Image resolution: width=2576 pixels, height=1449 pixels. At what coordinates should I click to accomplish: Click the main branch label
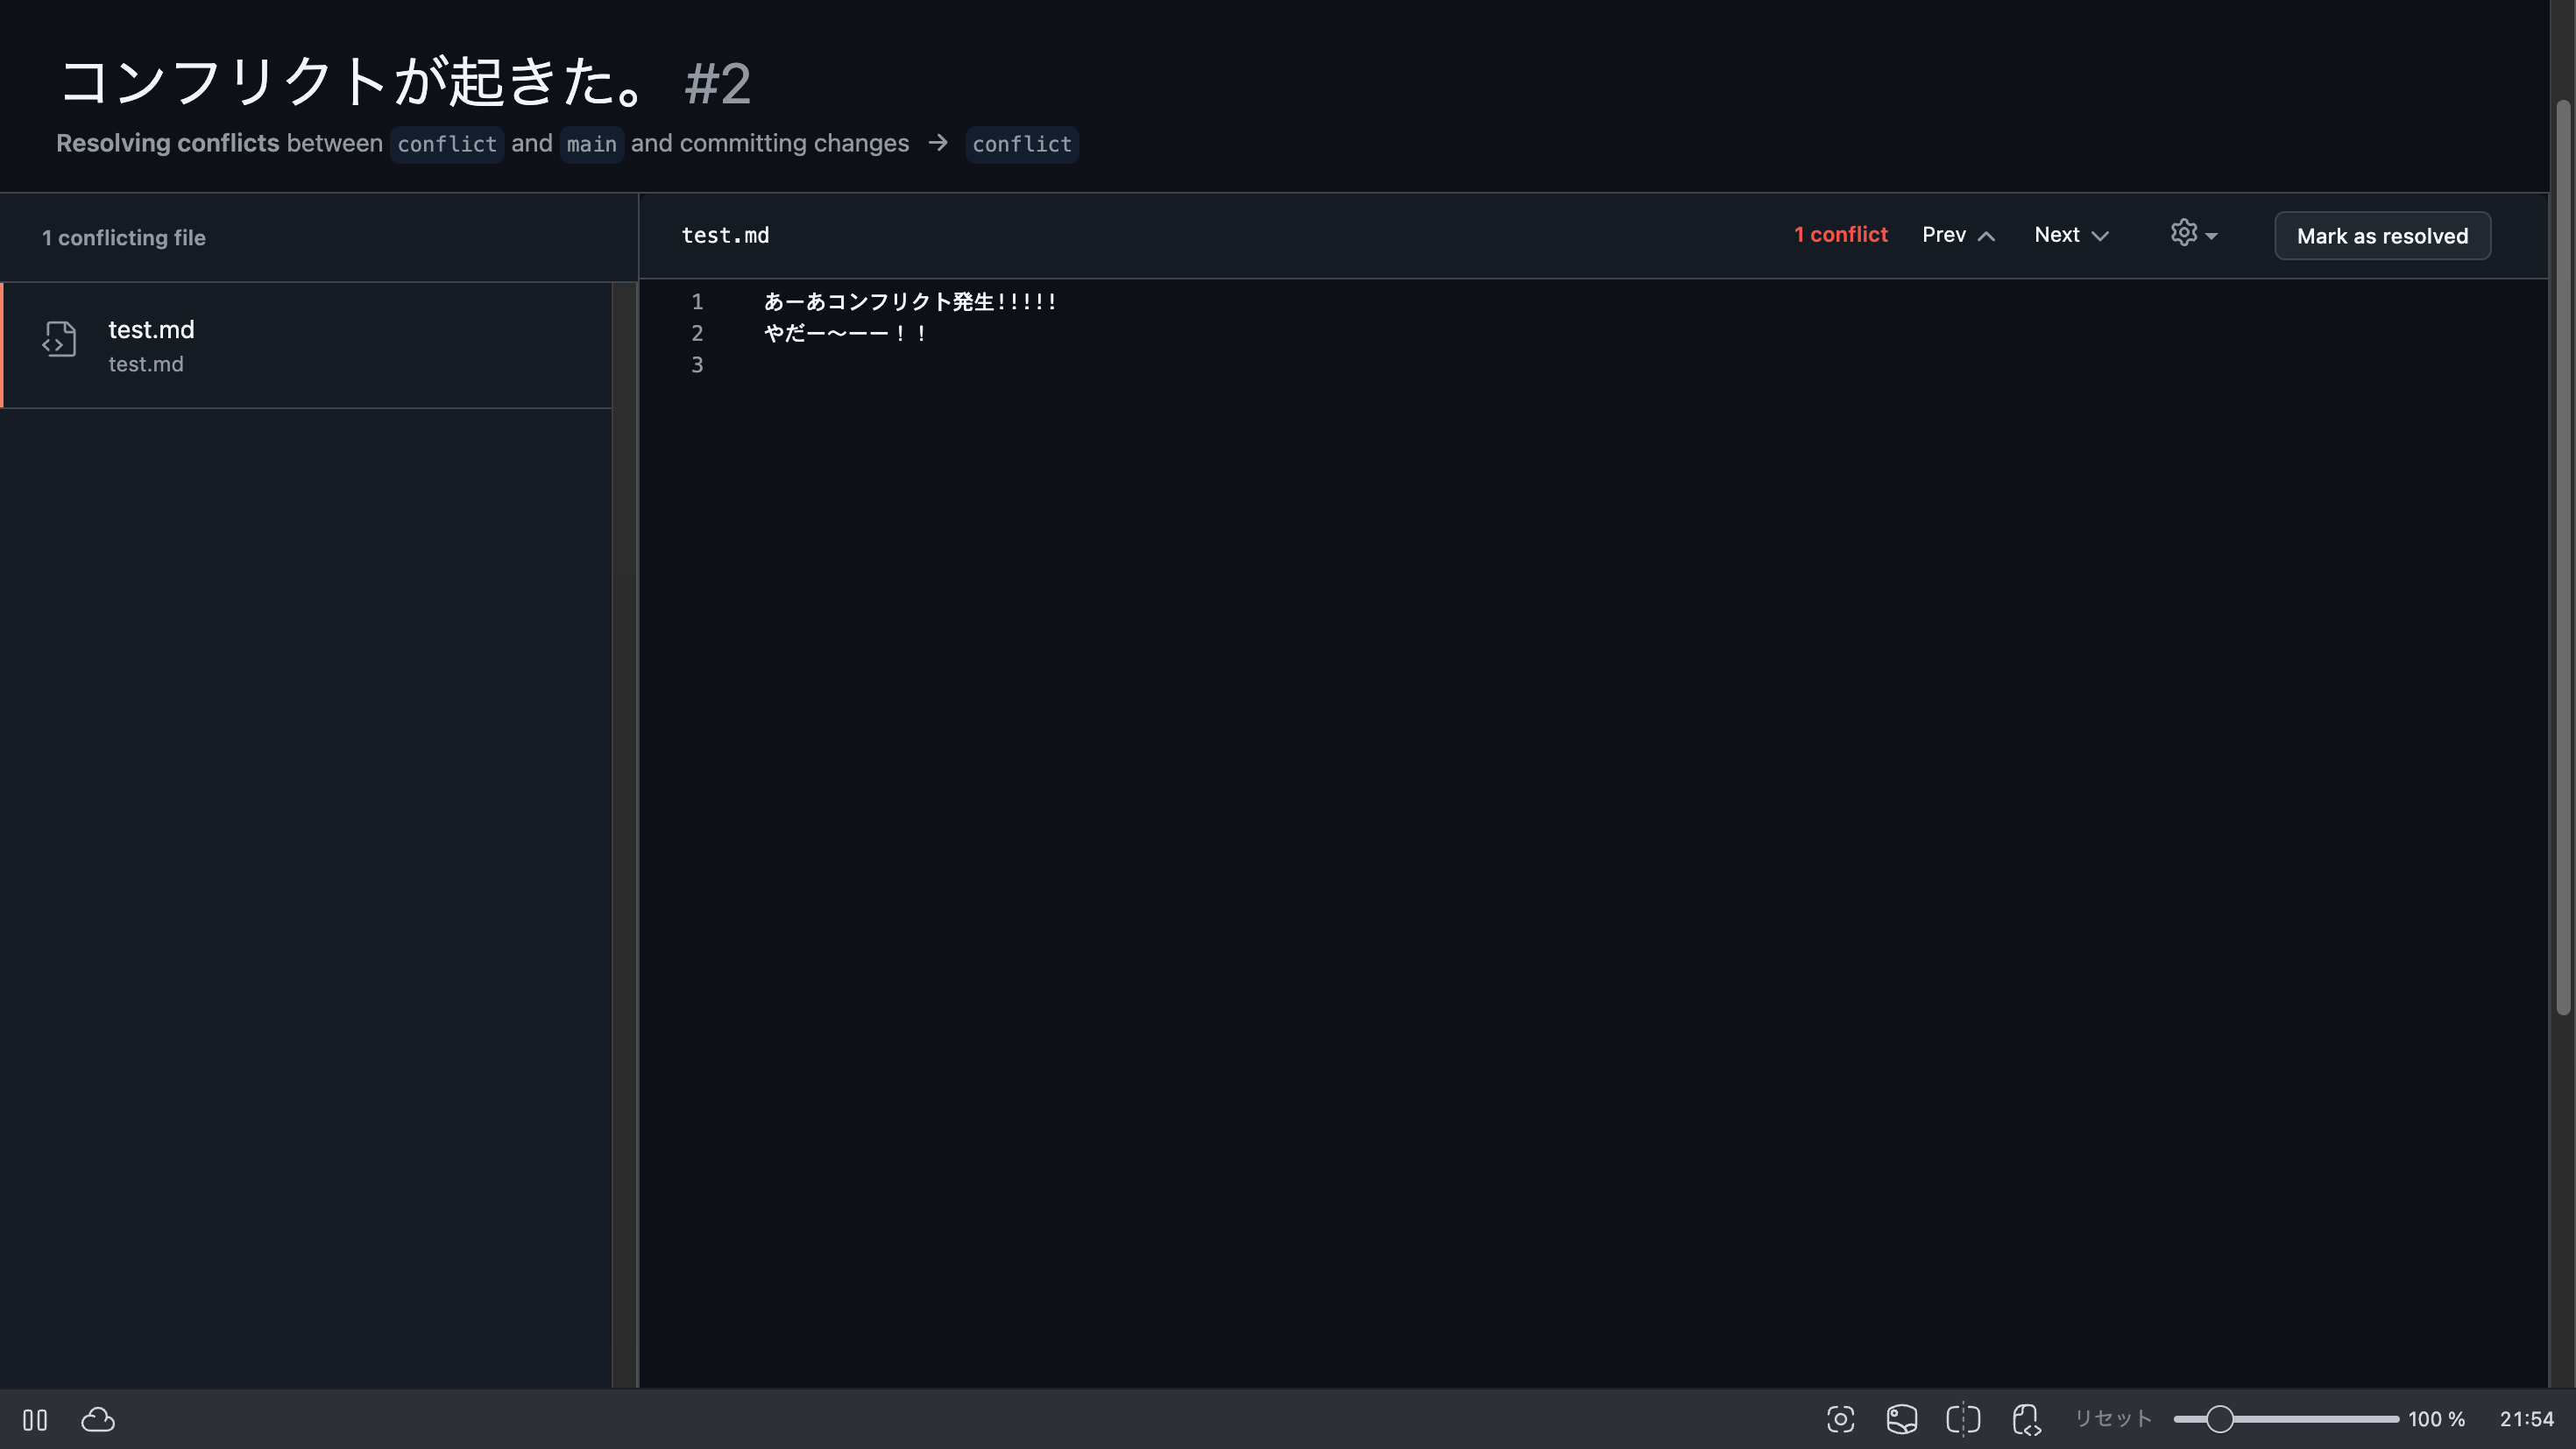tap(591, 144)
